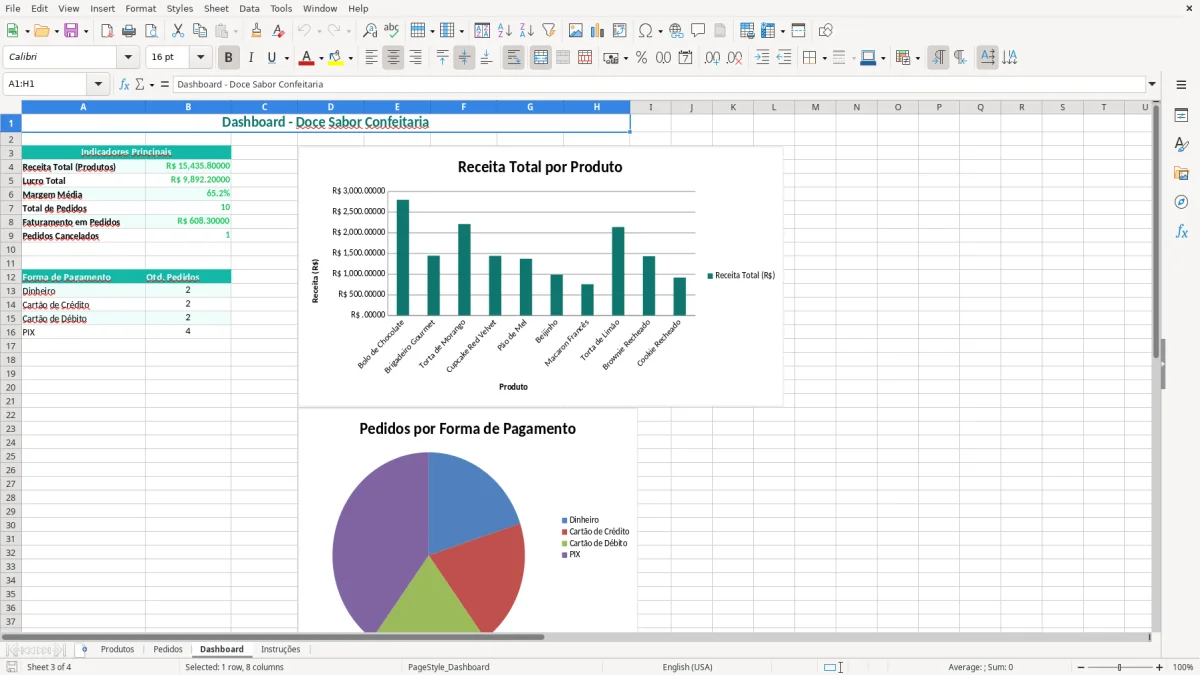Toggle Print Preview icon
This screenshot has width=1200, height=675.
[x=151, y=31]
